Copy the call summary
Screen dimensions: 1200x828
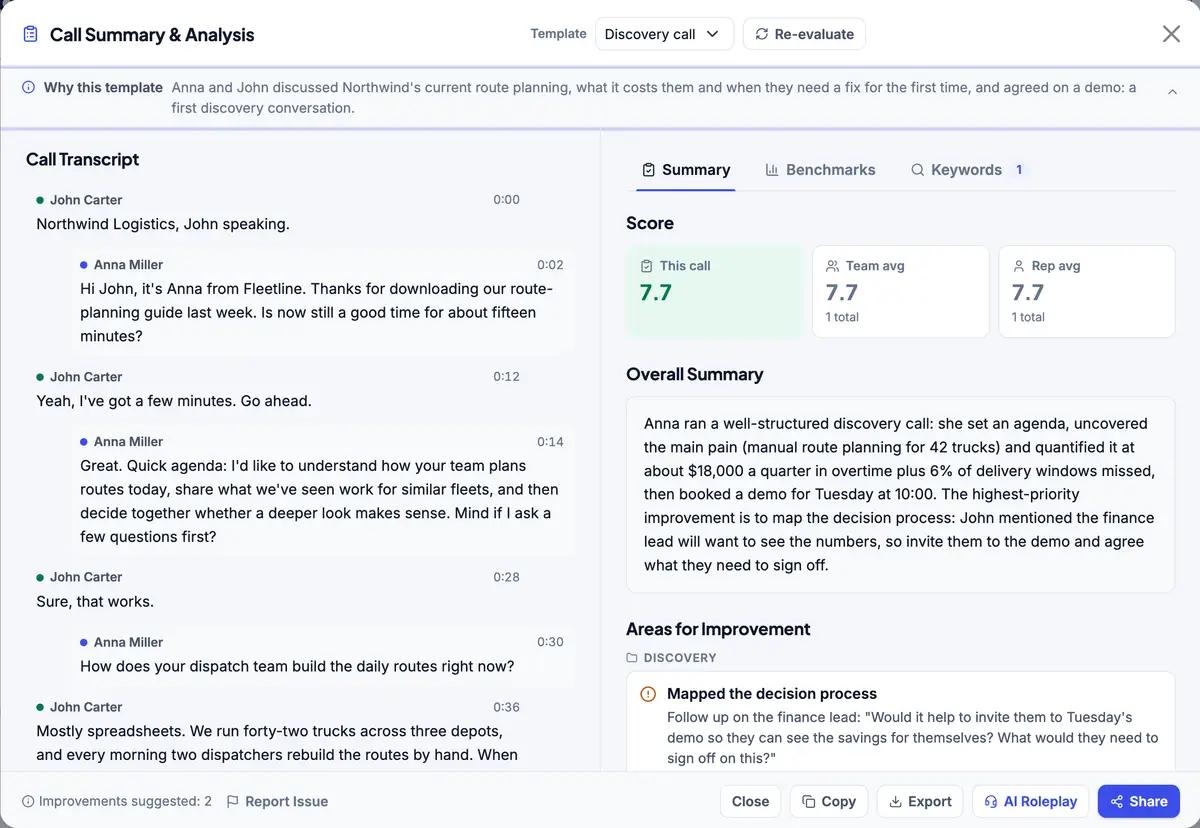[x=828, y=801]
